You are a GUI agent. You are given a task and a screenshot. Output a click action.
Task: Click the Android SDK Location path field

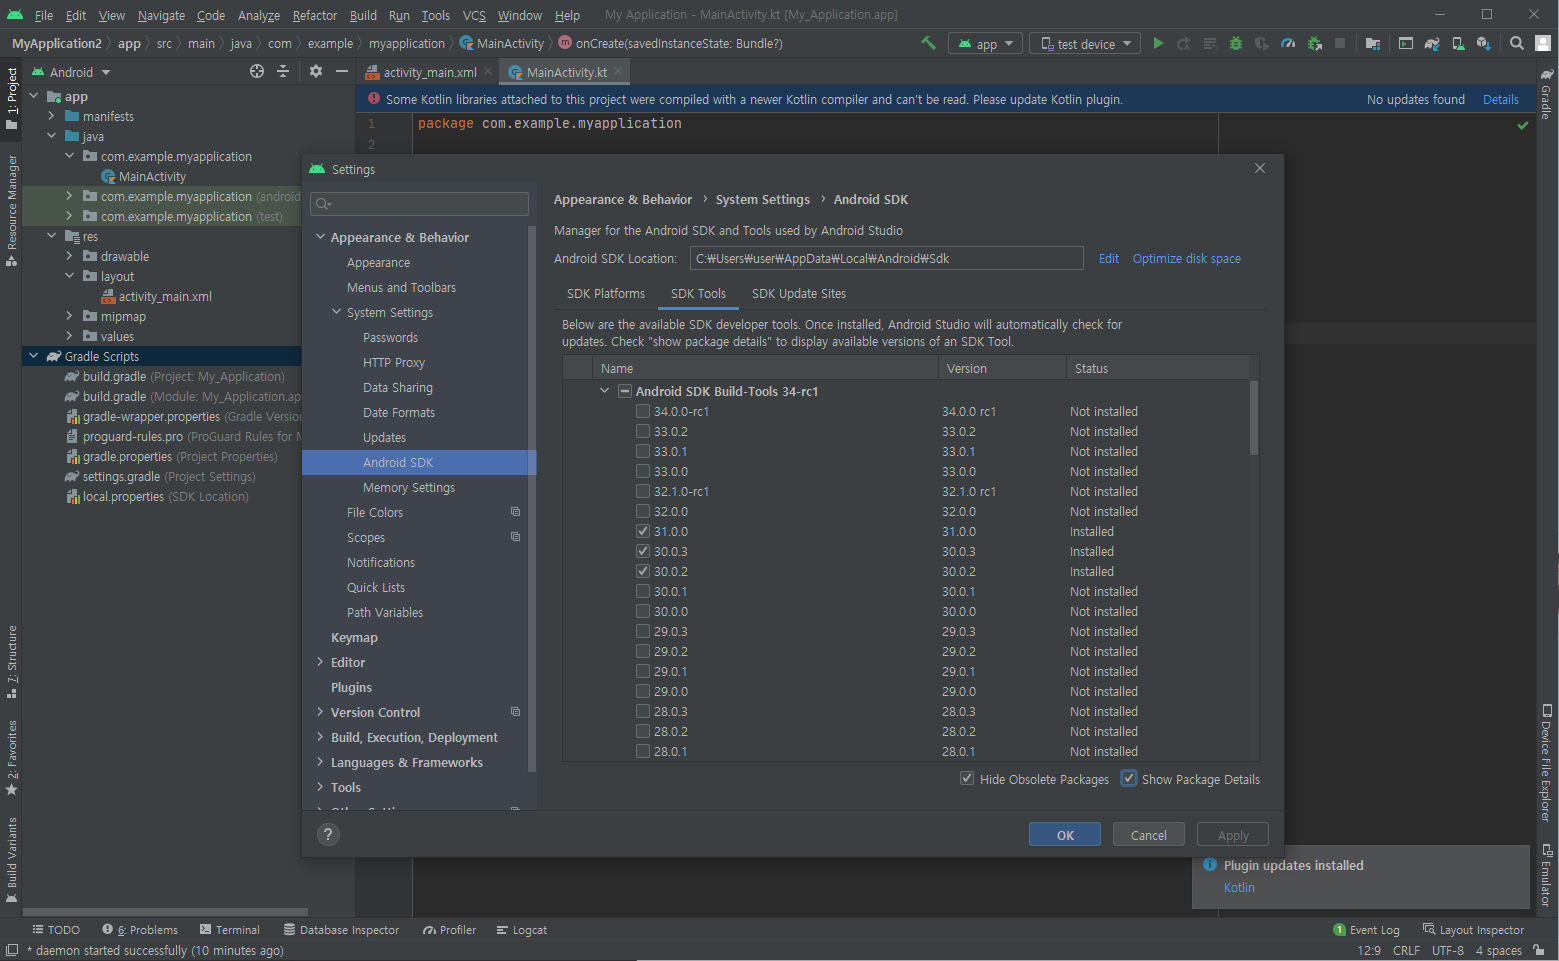point(886,258)
